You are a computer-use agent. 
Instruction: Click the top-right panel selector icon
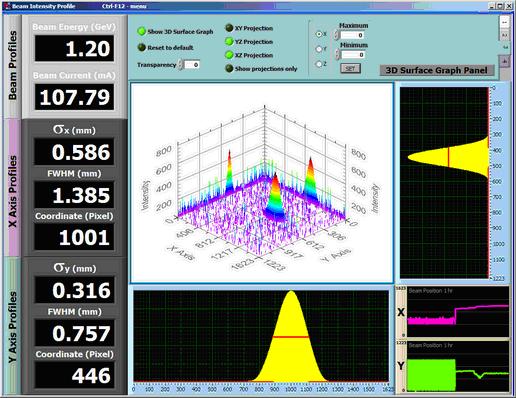[505, 22]
